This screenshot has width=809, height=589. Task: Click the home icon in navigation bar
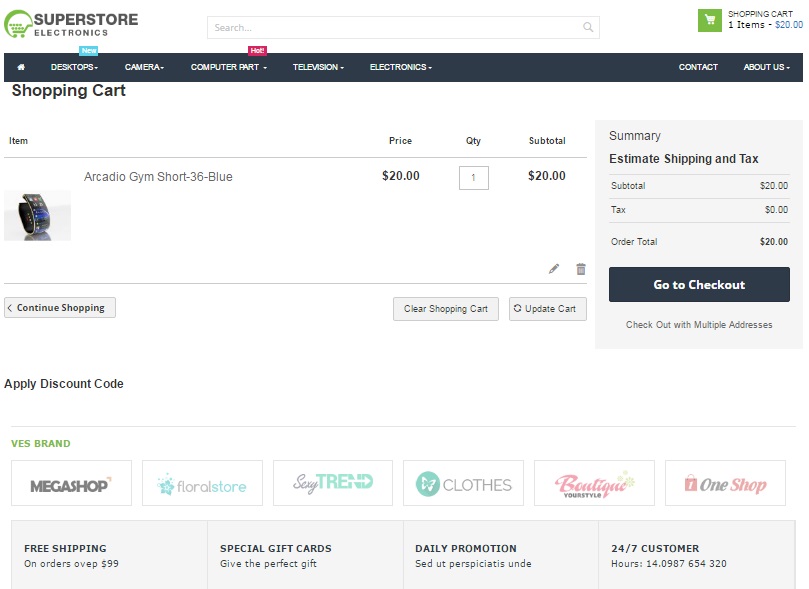pos(21,67)
